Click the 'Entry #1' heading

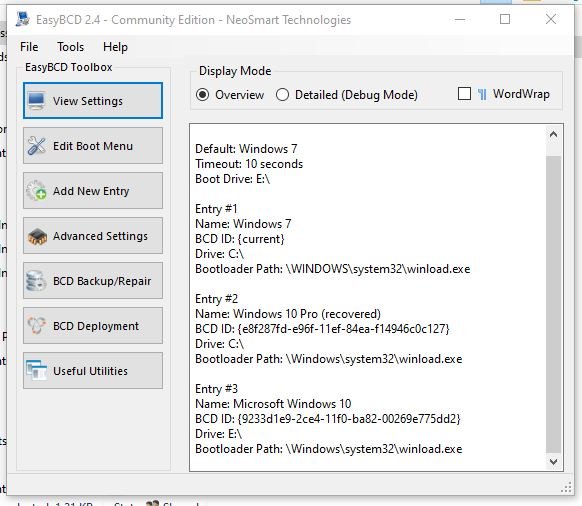point(216,209)
